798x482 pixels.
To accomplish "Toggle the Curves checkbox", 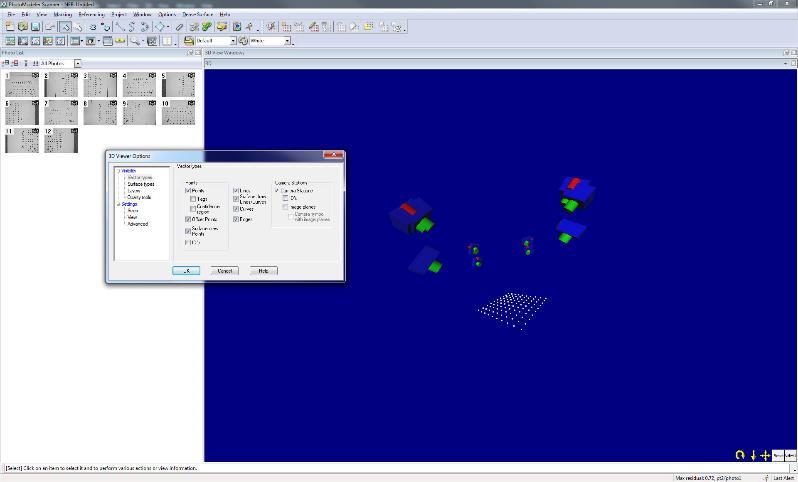I will point(236,209).
